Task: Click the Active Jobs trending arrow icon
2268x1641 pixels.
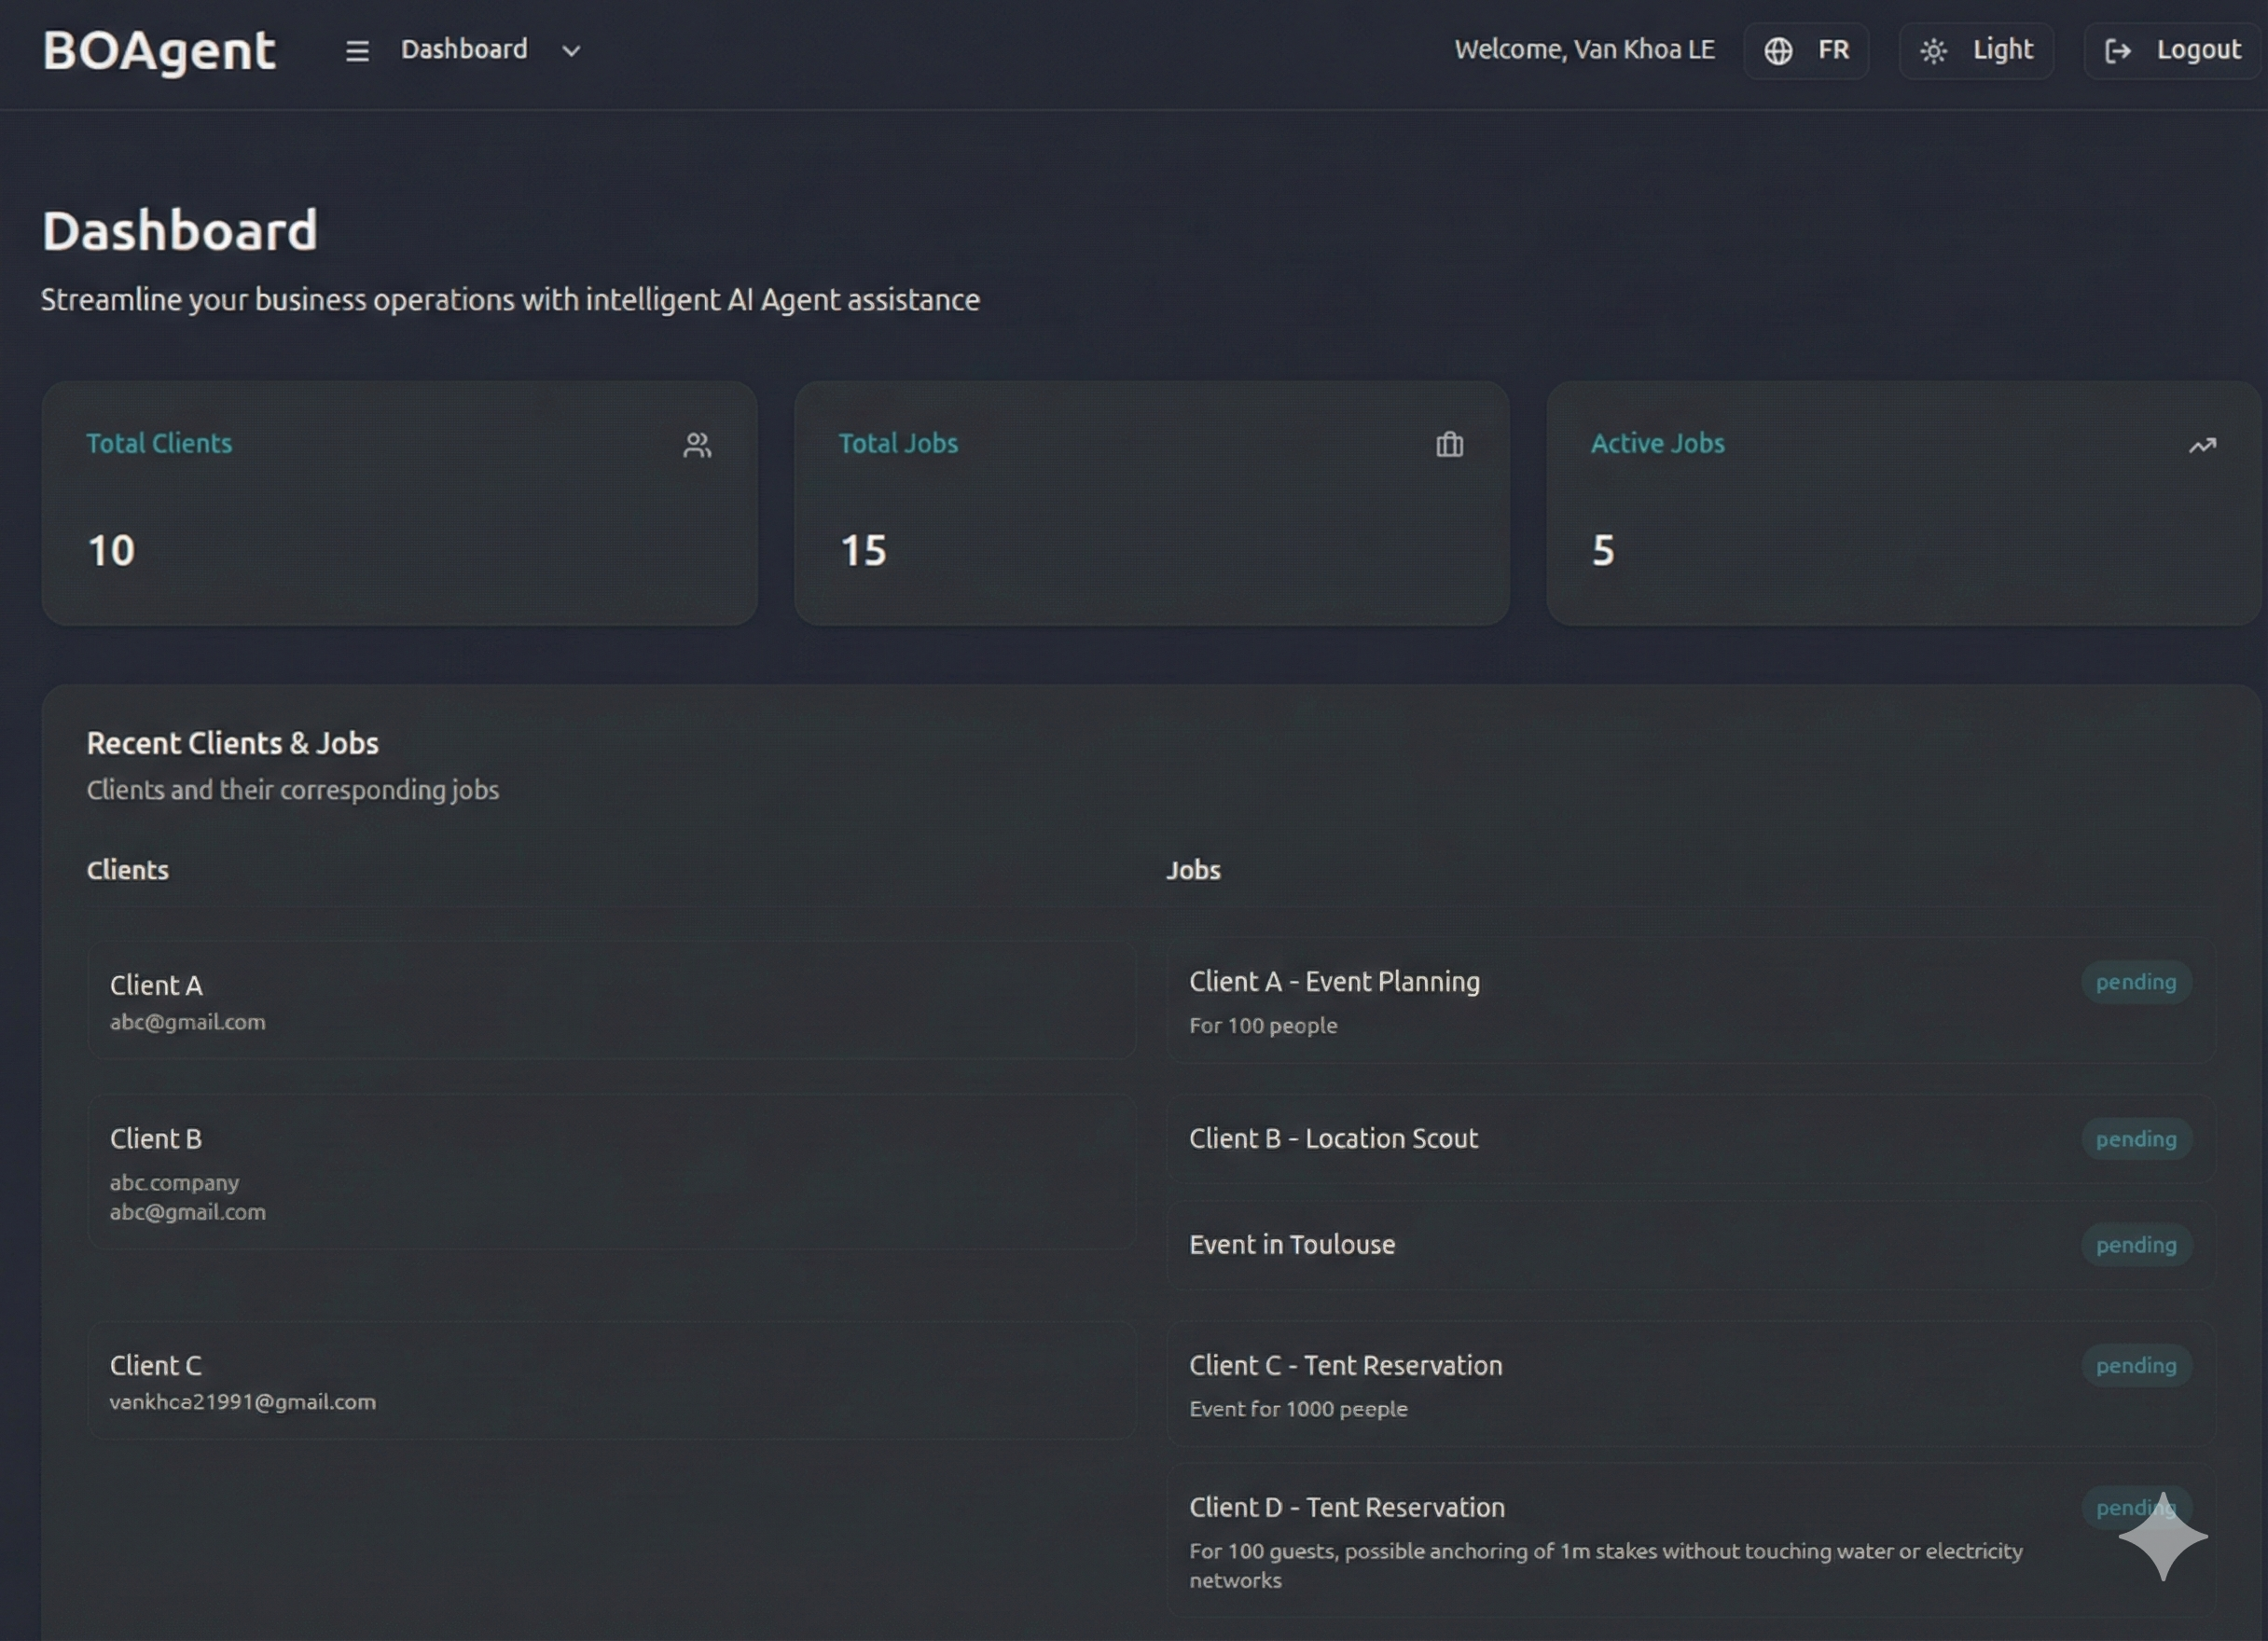Action: 2202,445
